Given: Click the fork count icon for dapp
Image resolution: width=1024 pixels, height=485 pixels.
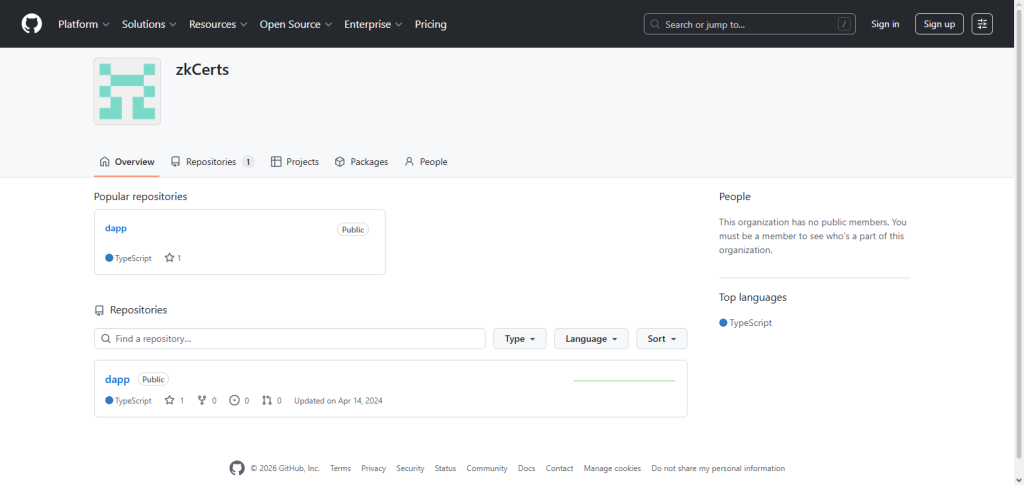Looking at the screenshot, I should click(x=202, y=401).
